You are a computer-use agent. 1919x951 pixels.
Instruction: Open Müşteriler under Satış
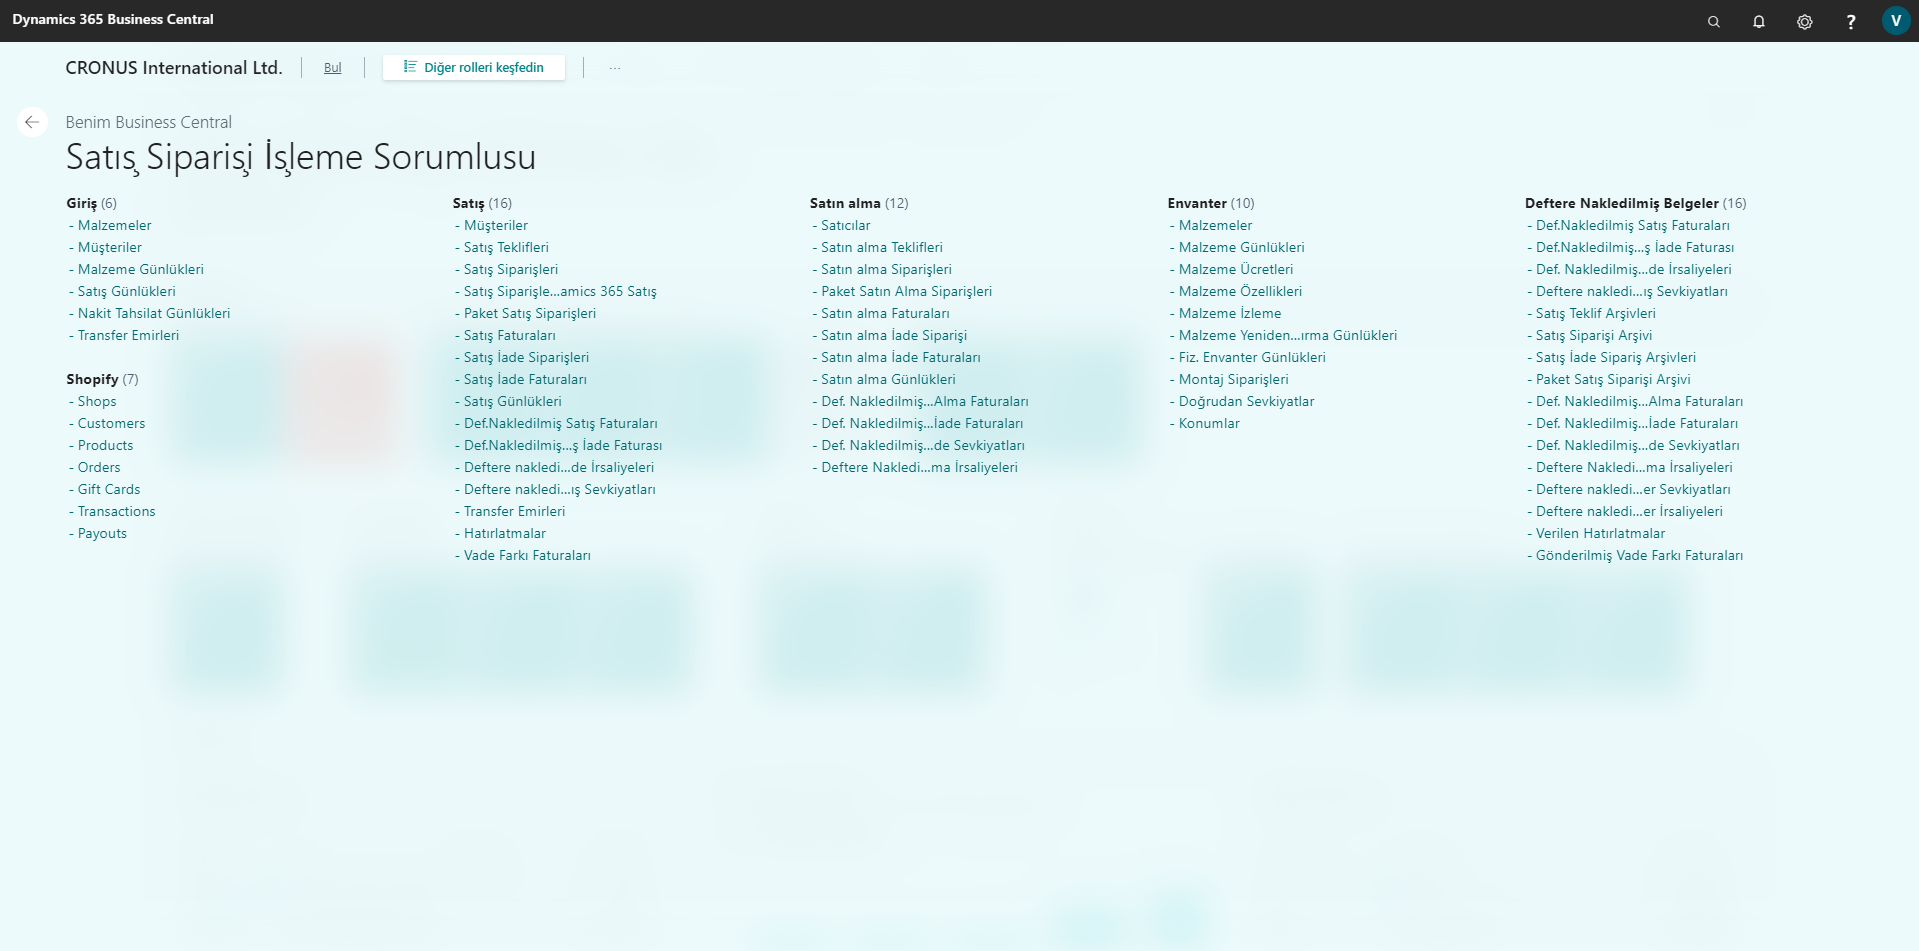pyautogui.click(x=496, y=225)
